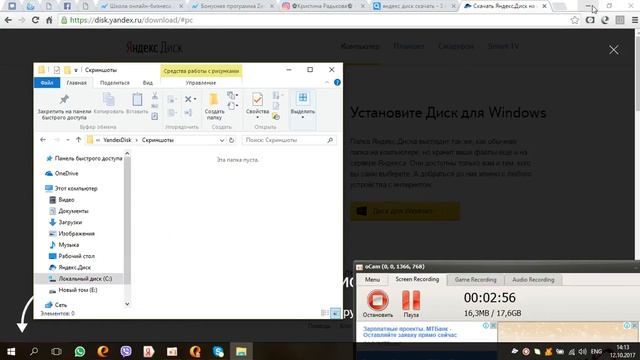Click the navigation pane scroll up arrow
The height and width of the screenshot is (360, 640).
click(127, 153)
